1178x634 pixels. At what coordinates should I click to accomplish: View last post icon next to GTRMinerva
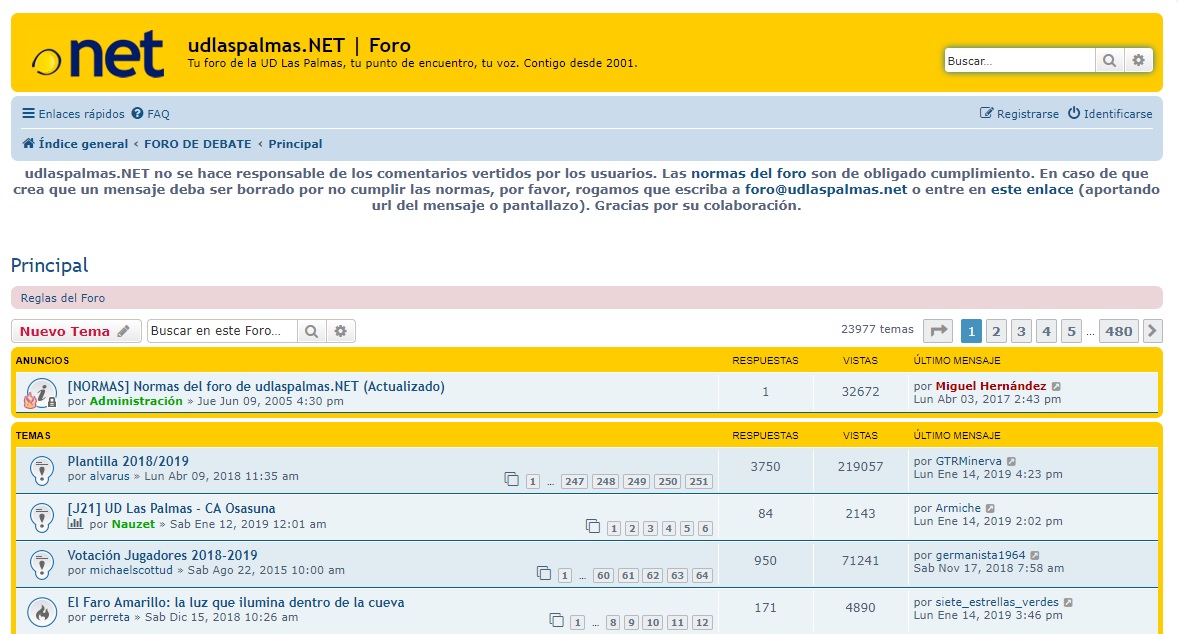1011,462
